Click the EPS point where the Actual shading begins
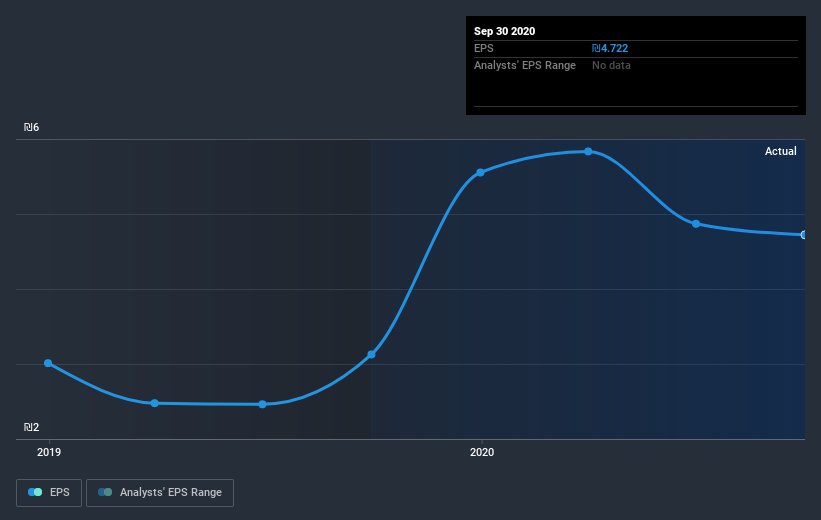Viewport: 821px width, 520px height. pos(371,355)
